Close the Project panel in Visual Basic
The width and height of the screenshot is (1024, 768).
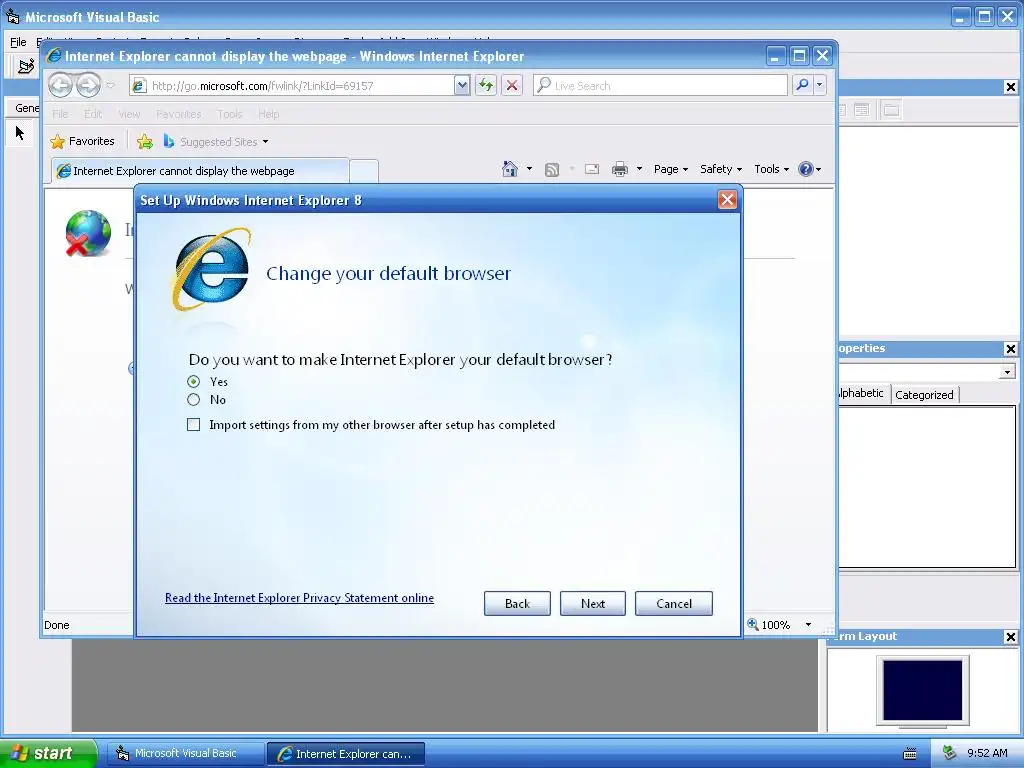tap(1010, 87)
